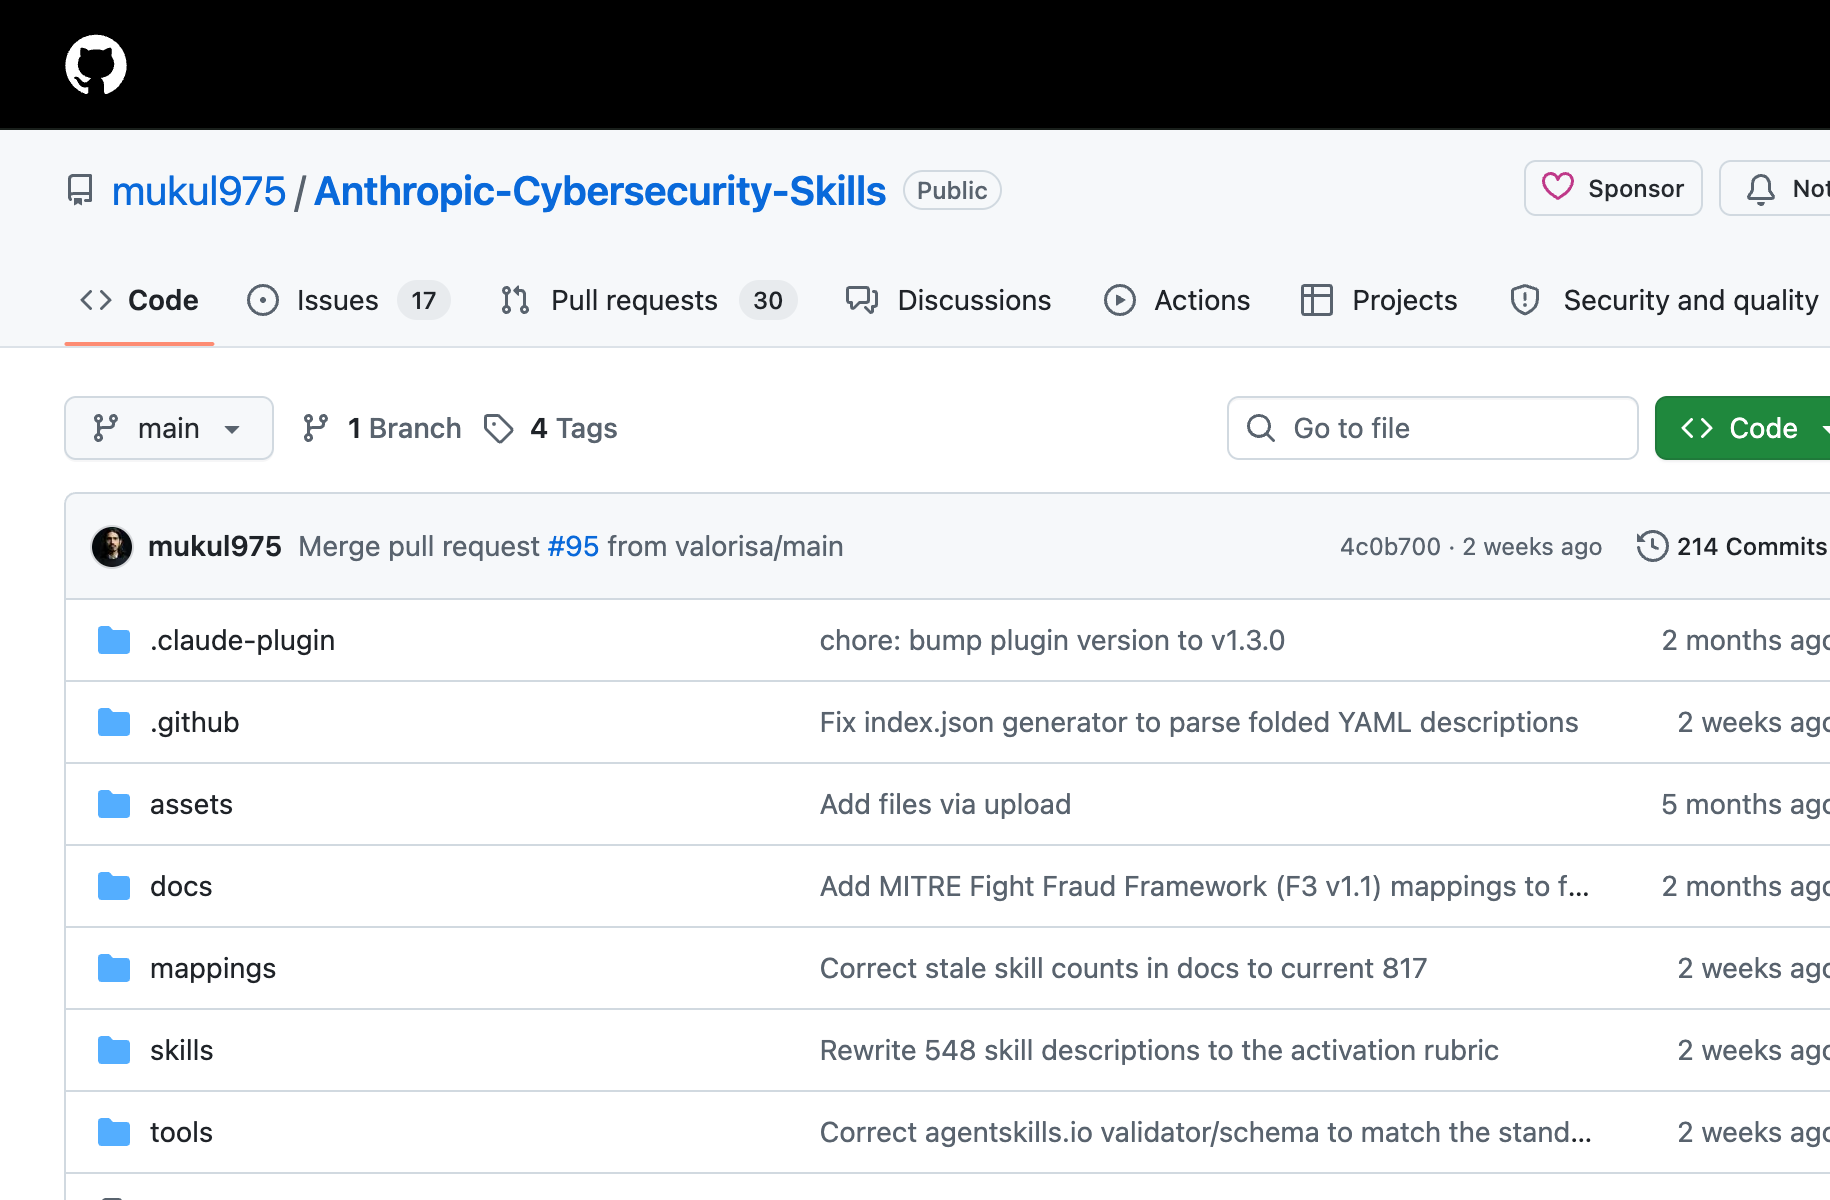Click folder icon for .github
Viewport: 1830px width, 1200px height.
[114, 722]
